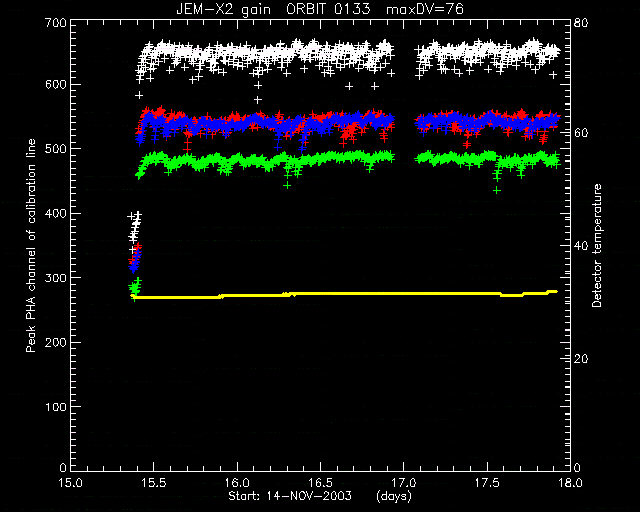Click the Peak PHA channel axis title
Image resolution: width=640 pixels, height=512 pixels.
31,245
